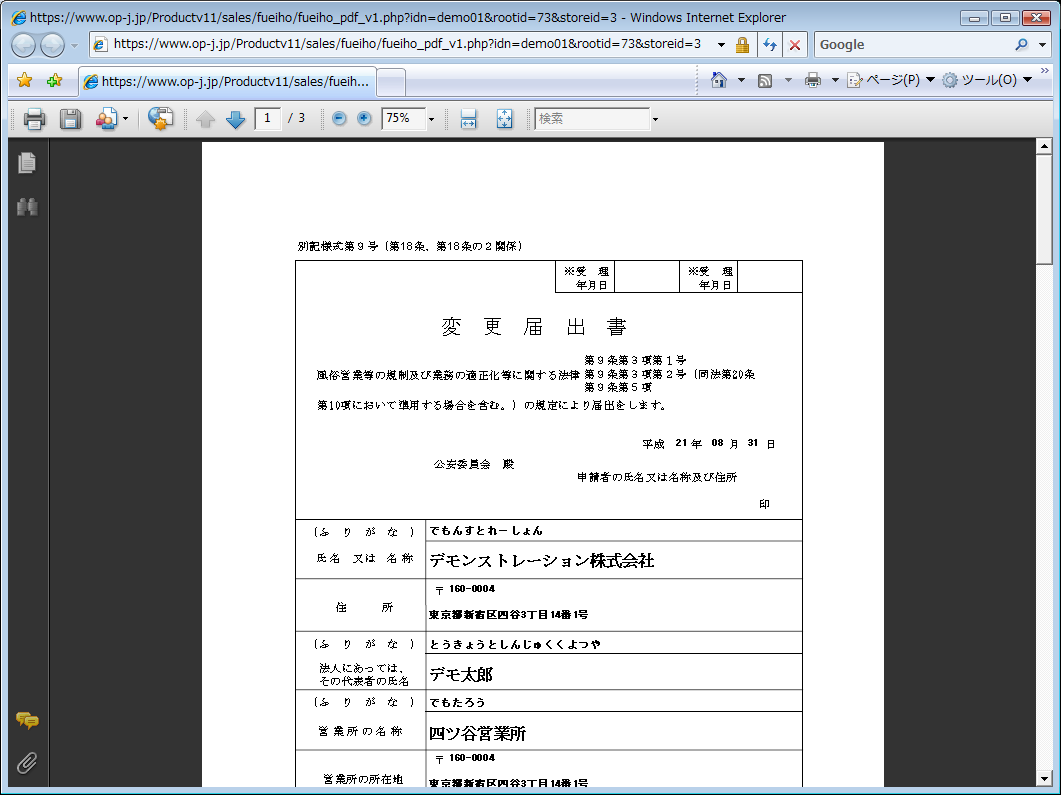Open the Pages panel in sidebar

(27, 162)
